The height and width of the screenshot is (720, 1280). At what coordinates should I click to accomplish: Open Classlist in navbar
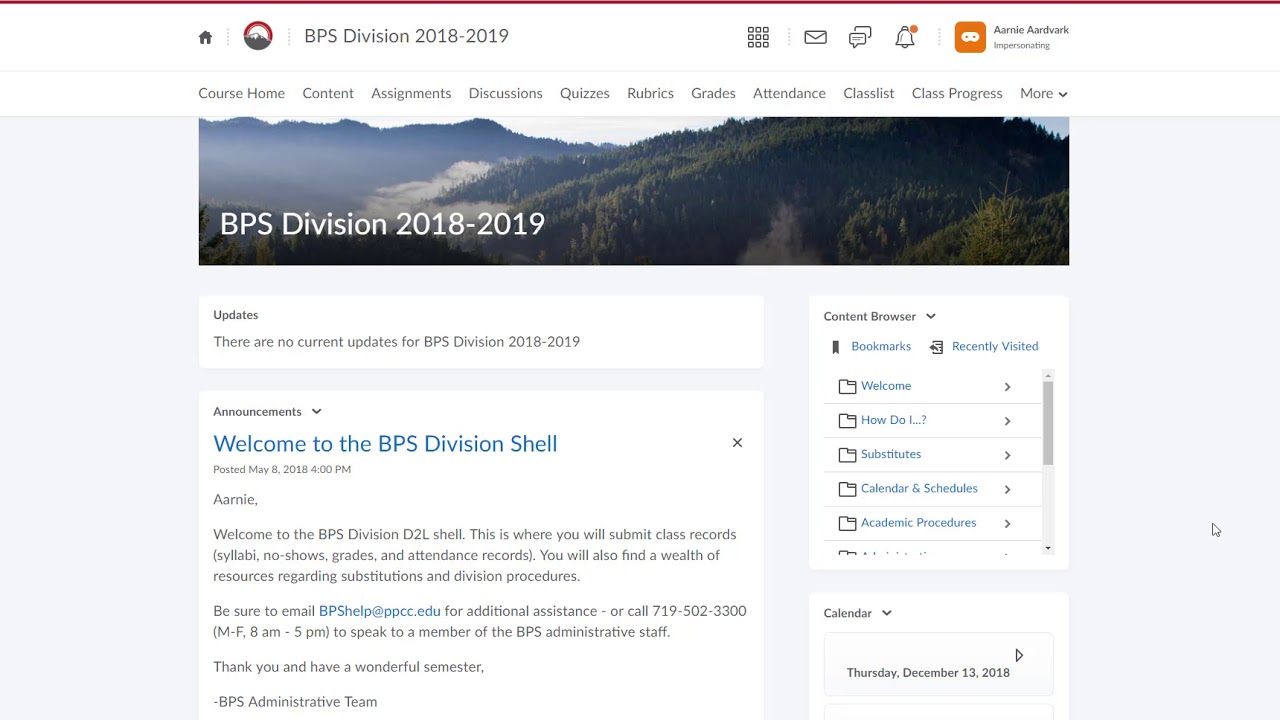coord(868,93)
